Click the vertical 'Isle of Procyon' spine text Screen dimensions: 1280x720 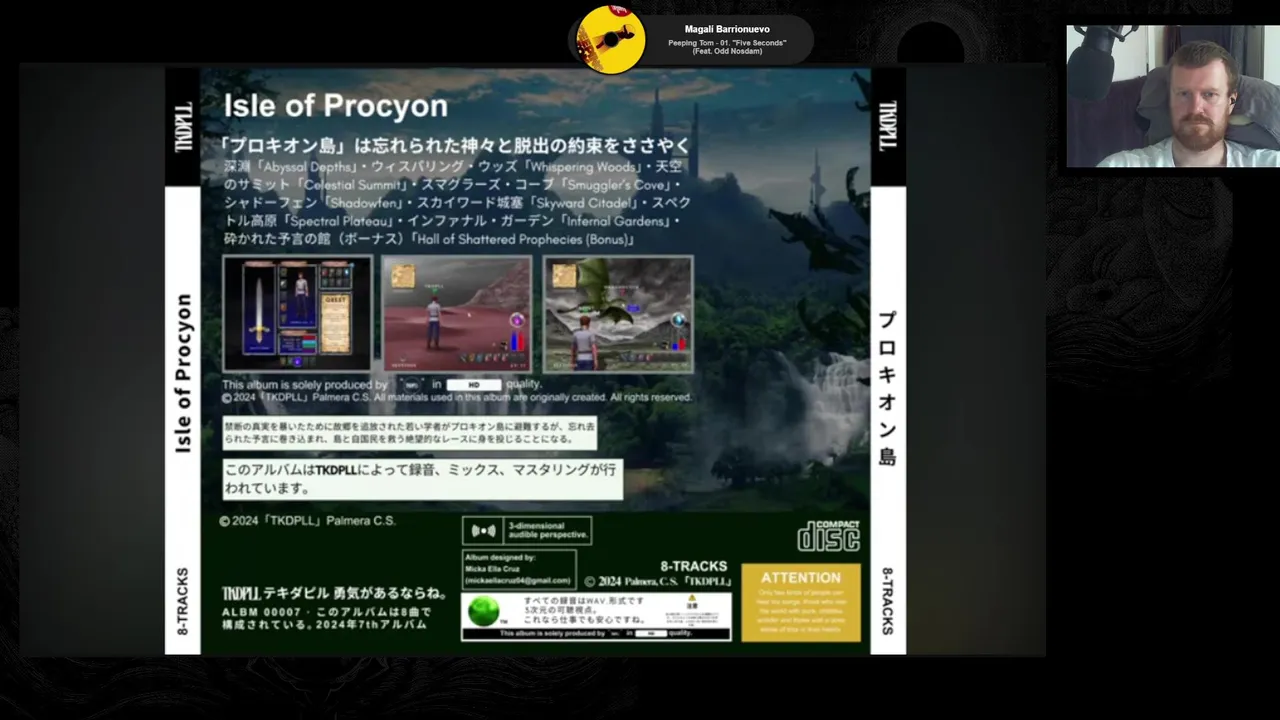tap(183, 373)
